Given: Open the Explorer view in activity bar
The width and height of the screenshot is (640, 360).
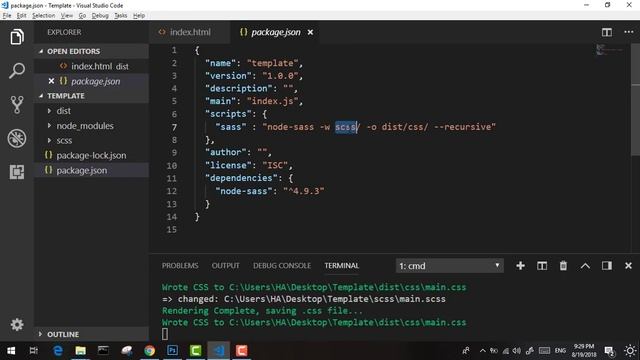Looking at the screenshot, I should point(17,37).
